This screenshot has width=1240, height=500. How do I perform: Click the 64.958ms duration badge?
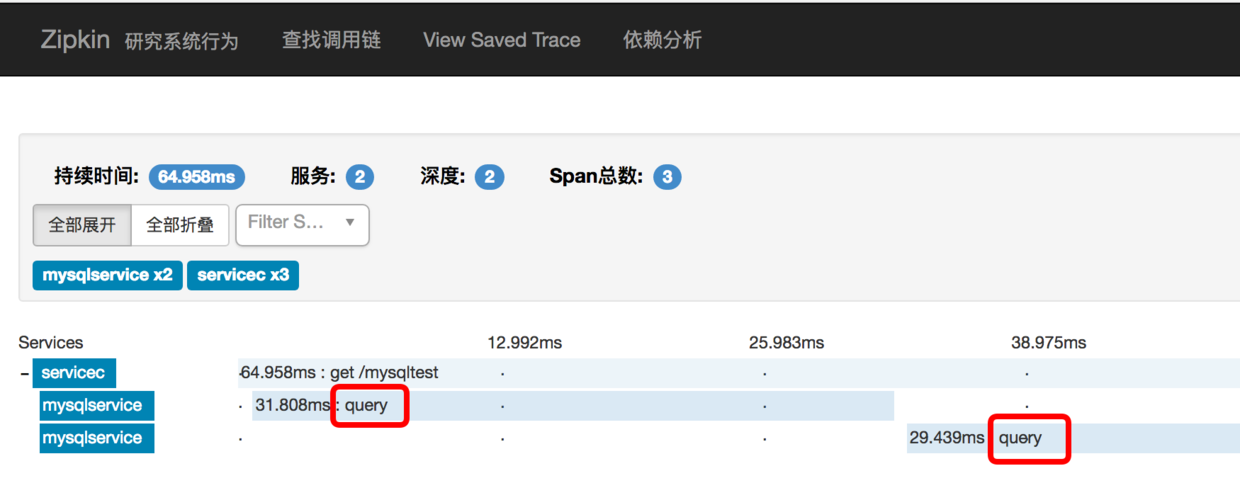197,177
